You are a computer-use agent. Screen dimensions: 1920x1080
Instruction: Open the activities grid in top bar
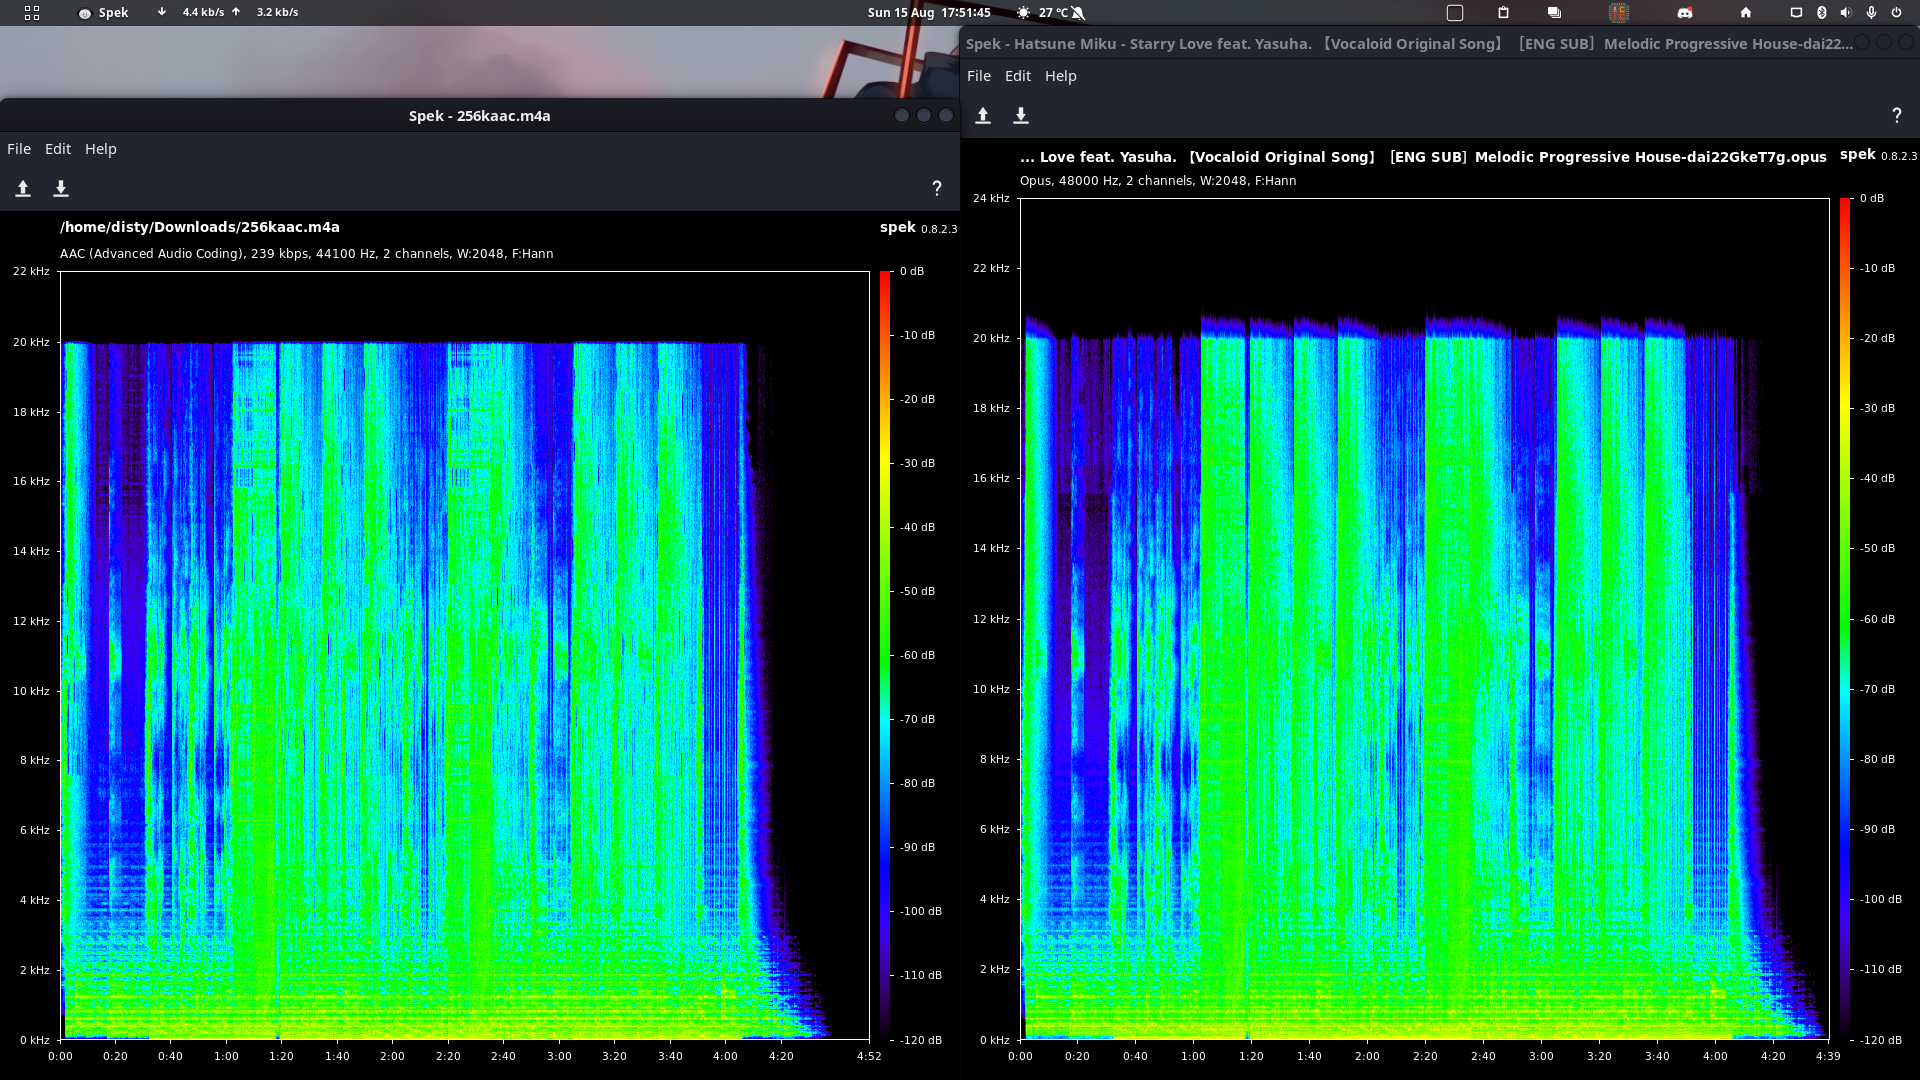(x=32, y=13)
